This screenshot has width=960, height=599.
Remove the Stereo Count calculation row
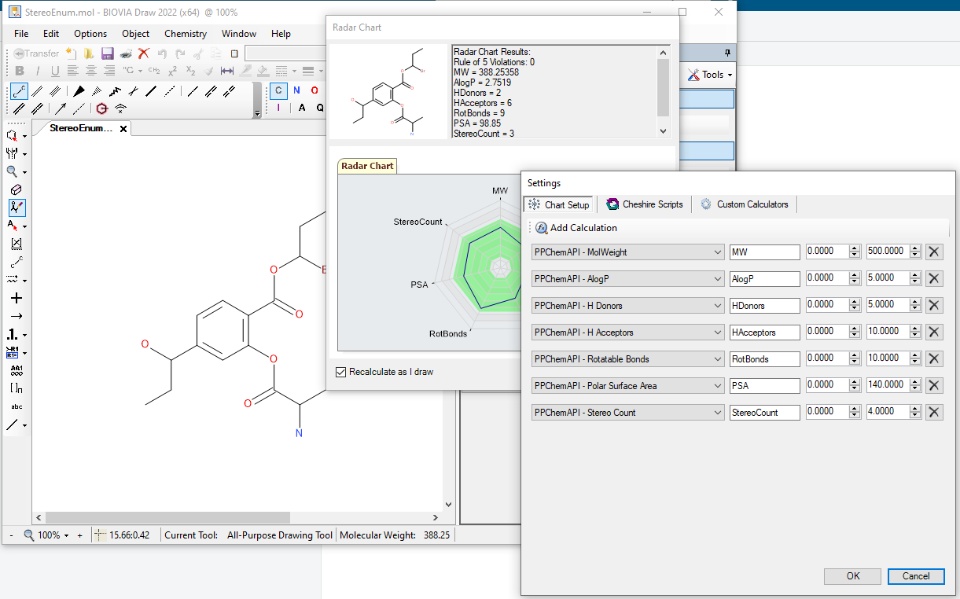coord(934,413)
